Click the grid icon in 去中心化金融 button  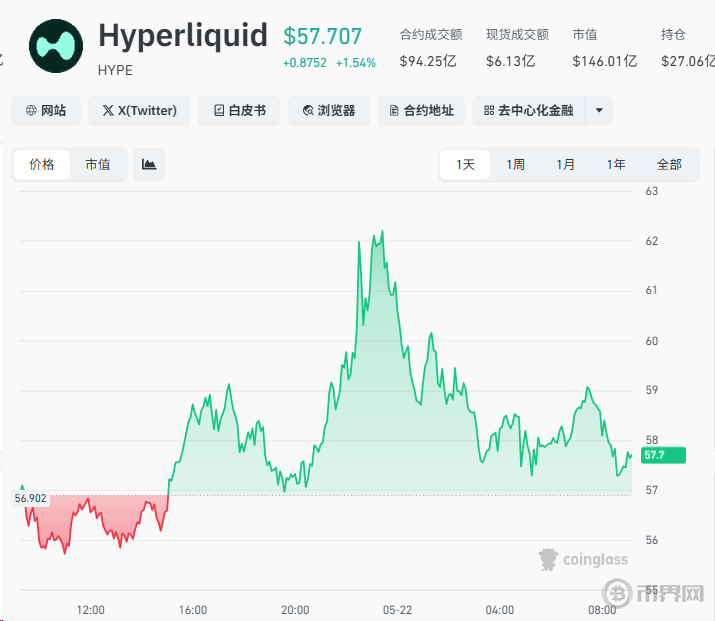tap(489, 110)
